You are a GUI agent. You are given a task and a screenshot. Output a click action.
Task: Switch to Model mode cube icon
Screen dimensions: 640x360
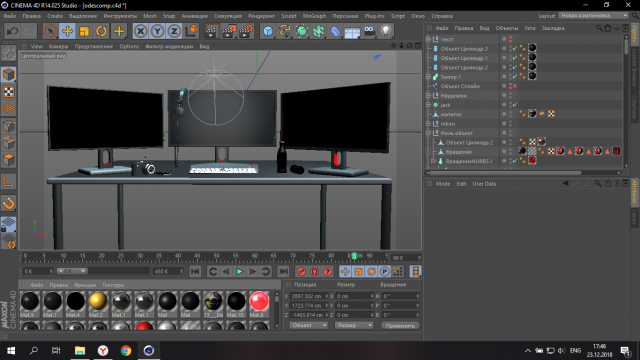[9, 75]
